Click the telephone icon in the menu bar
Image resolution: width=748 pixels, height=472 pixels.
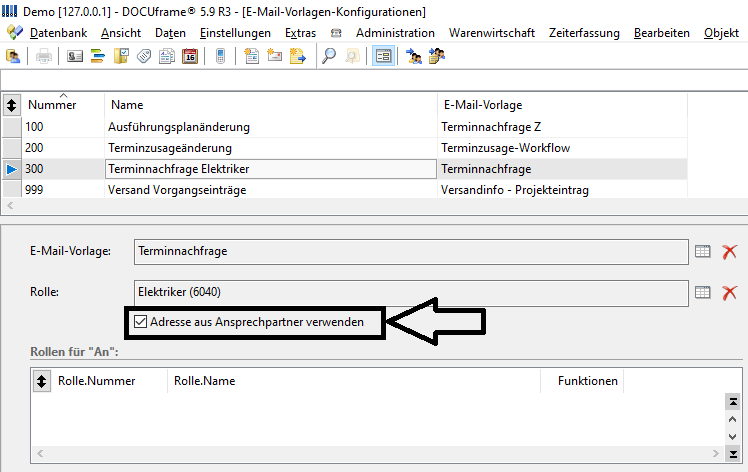[336, 33]
